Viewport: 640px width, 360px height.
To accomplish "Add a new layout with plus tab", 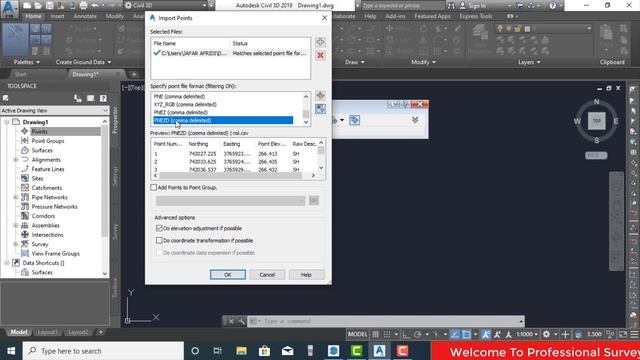I will point(100,332).
